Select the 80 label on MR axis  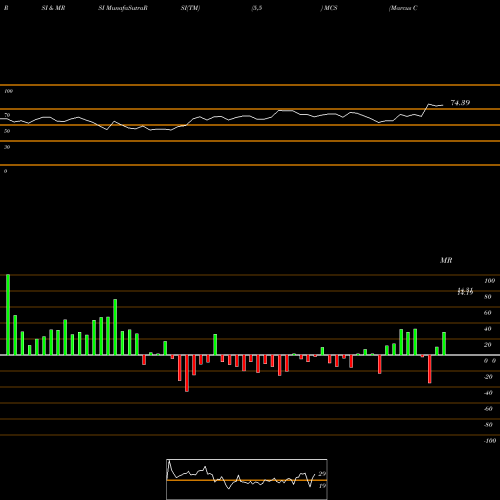point(488,297)
